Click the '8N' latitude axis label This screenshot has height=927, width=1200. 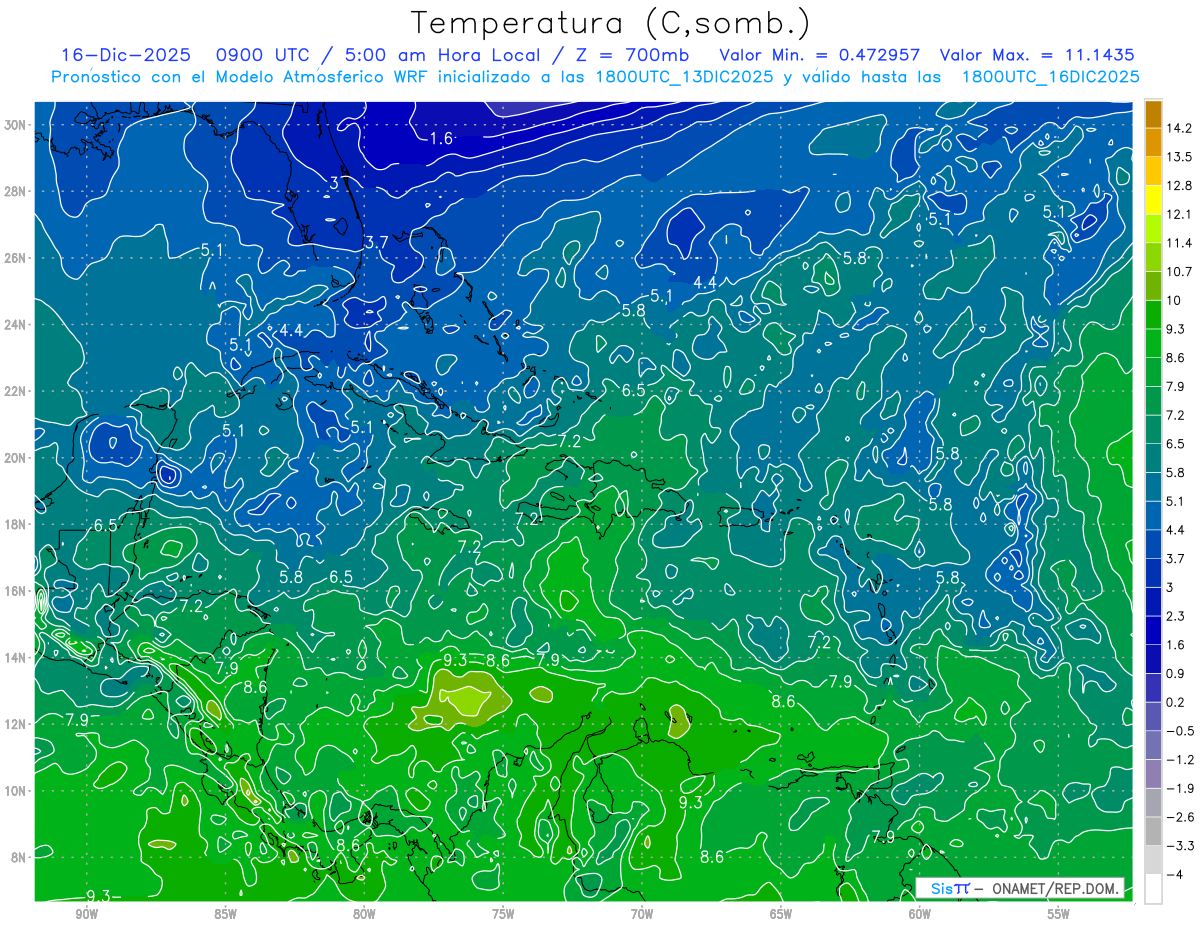point(17,857)
